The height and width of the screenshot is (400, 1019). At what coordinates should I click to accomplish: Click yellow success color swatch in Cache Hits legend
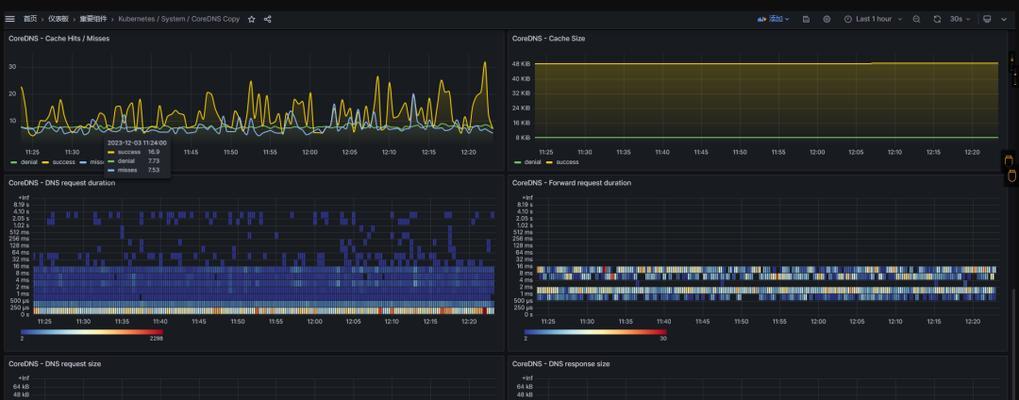43,162
